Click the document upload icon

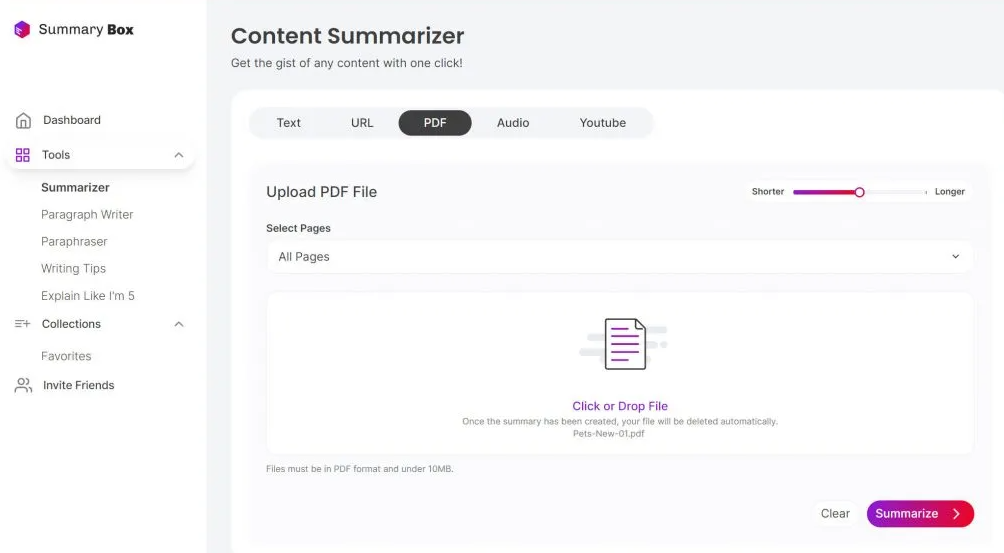[624, 344]
